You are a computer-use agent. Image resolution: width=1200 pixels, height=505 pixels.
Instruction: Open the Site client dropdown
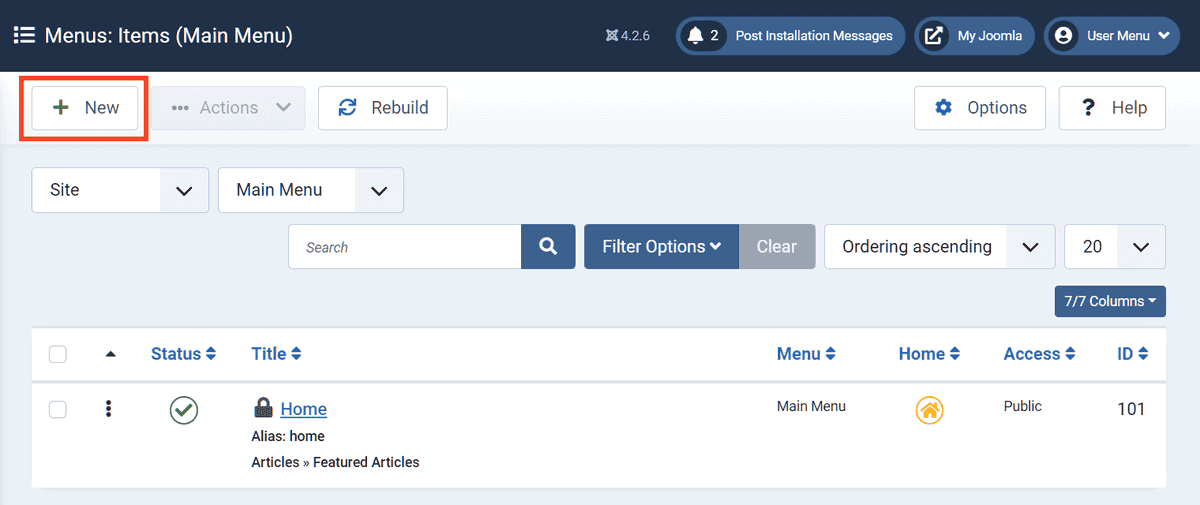click(120, 190)
